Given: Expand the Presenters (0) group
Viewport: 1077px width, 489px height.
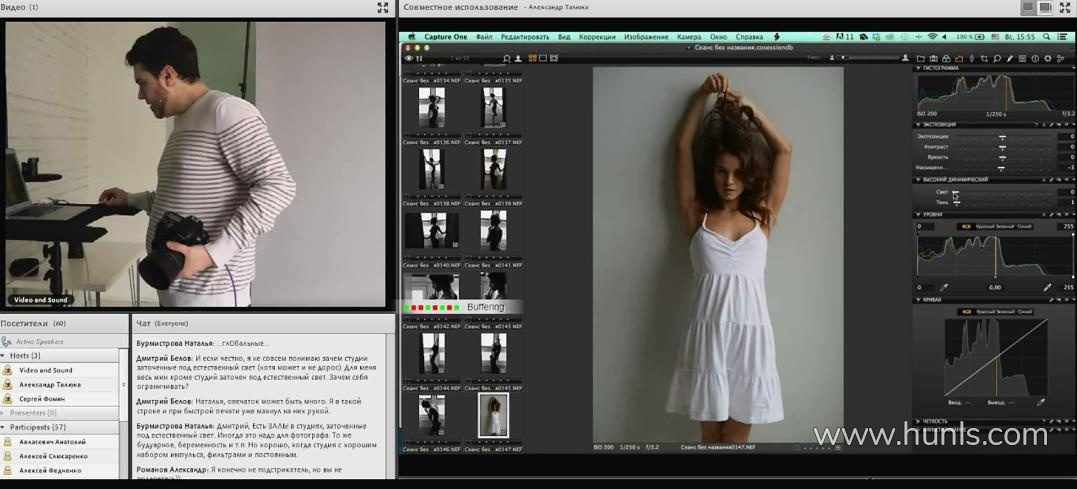Looking at the screenshot, I should (x=4, y=412).
